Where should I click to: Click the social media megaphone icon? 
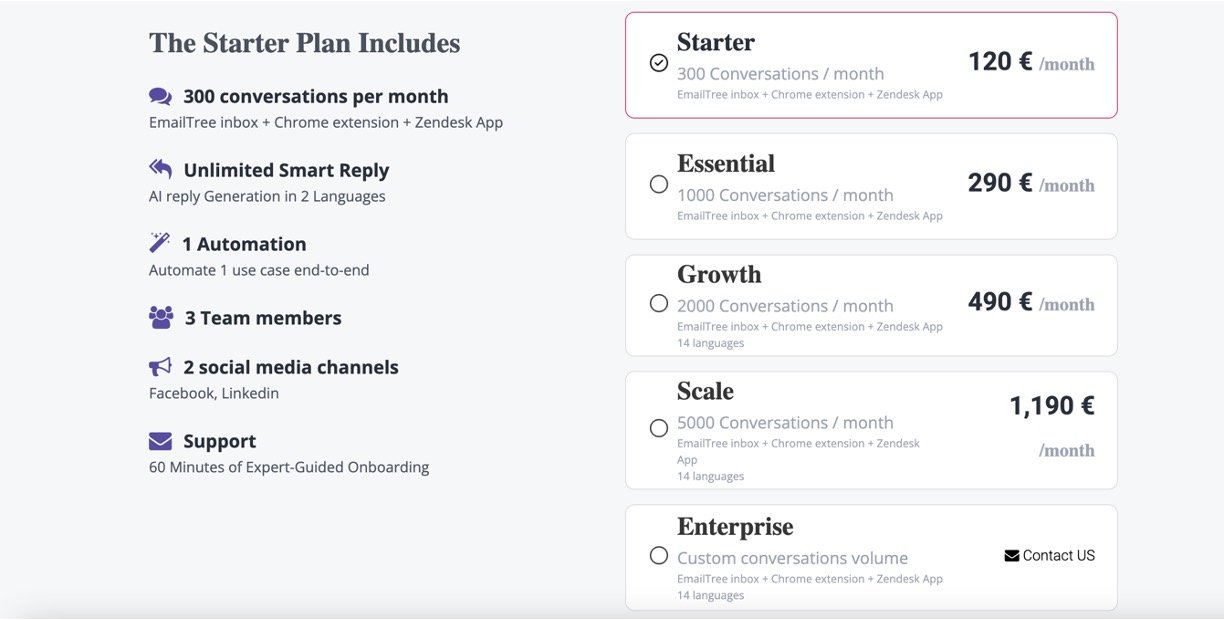tap(160, 367)
